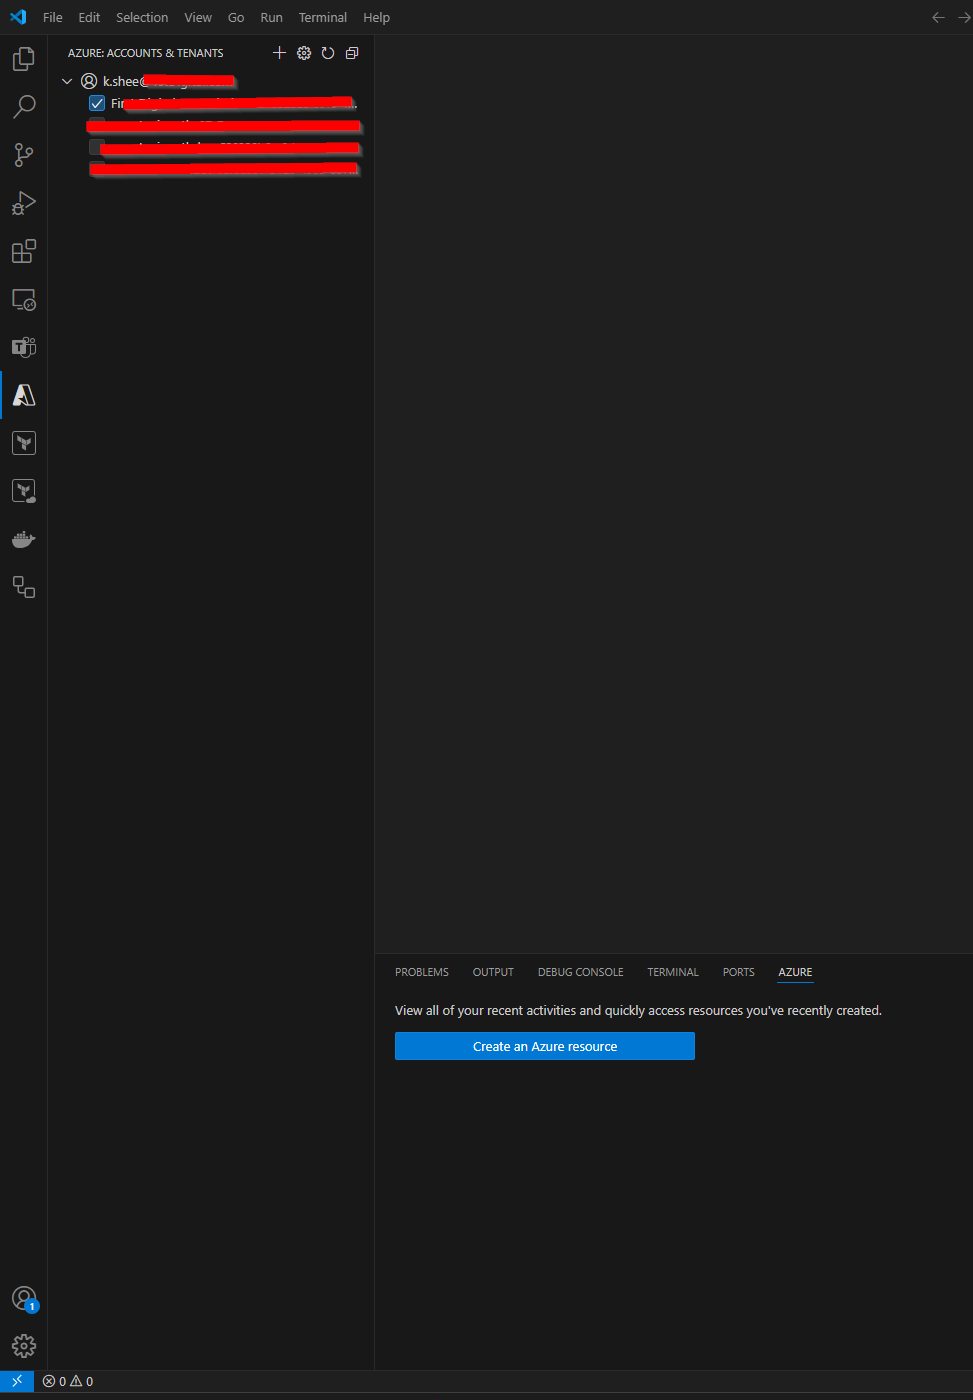This screenshot has width=973, height=1400.
Task: Open the Run and Debug view
Action: (23, 203)
